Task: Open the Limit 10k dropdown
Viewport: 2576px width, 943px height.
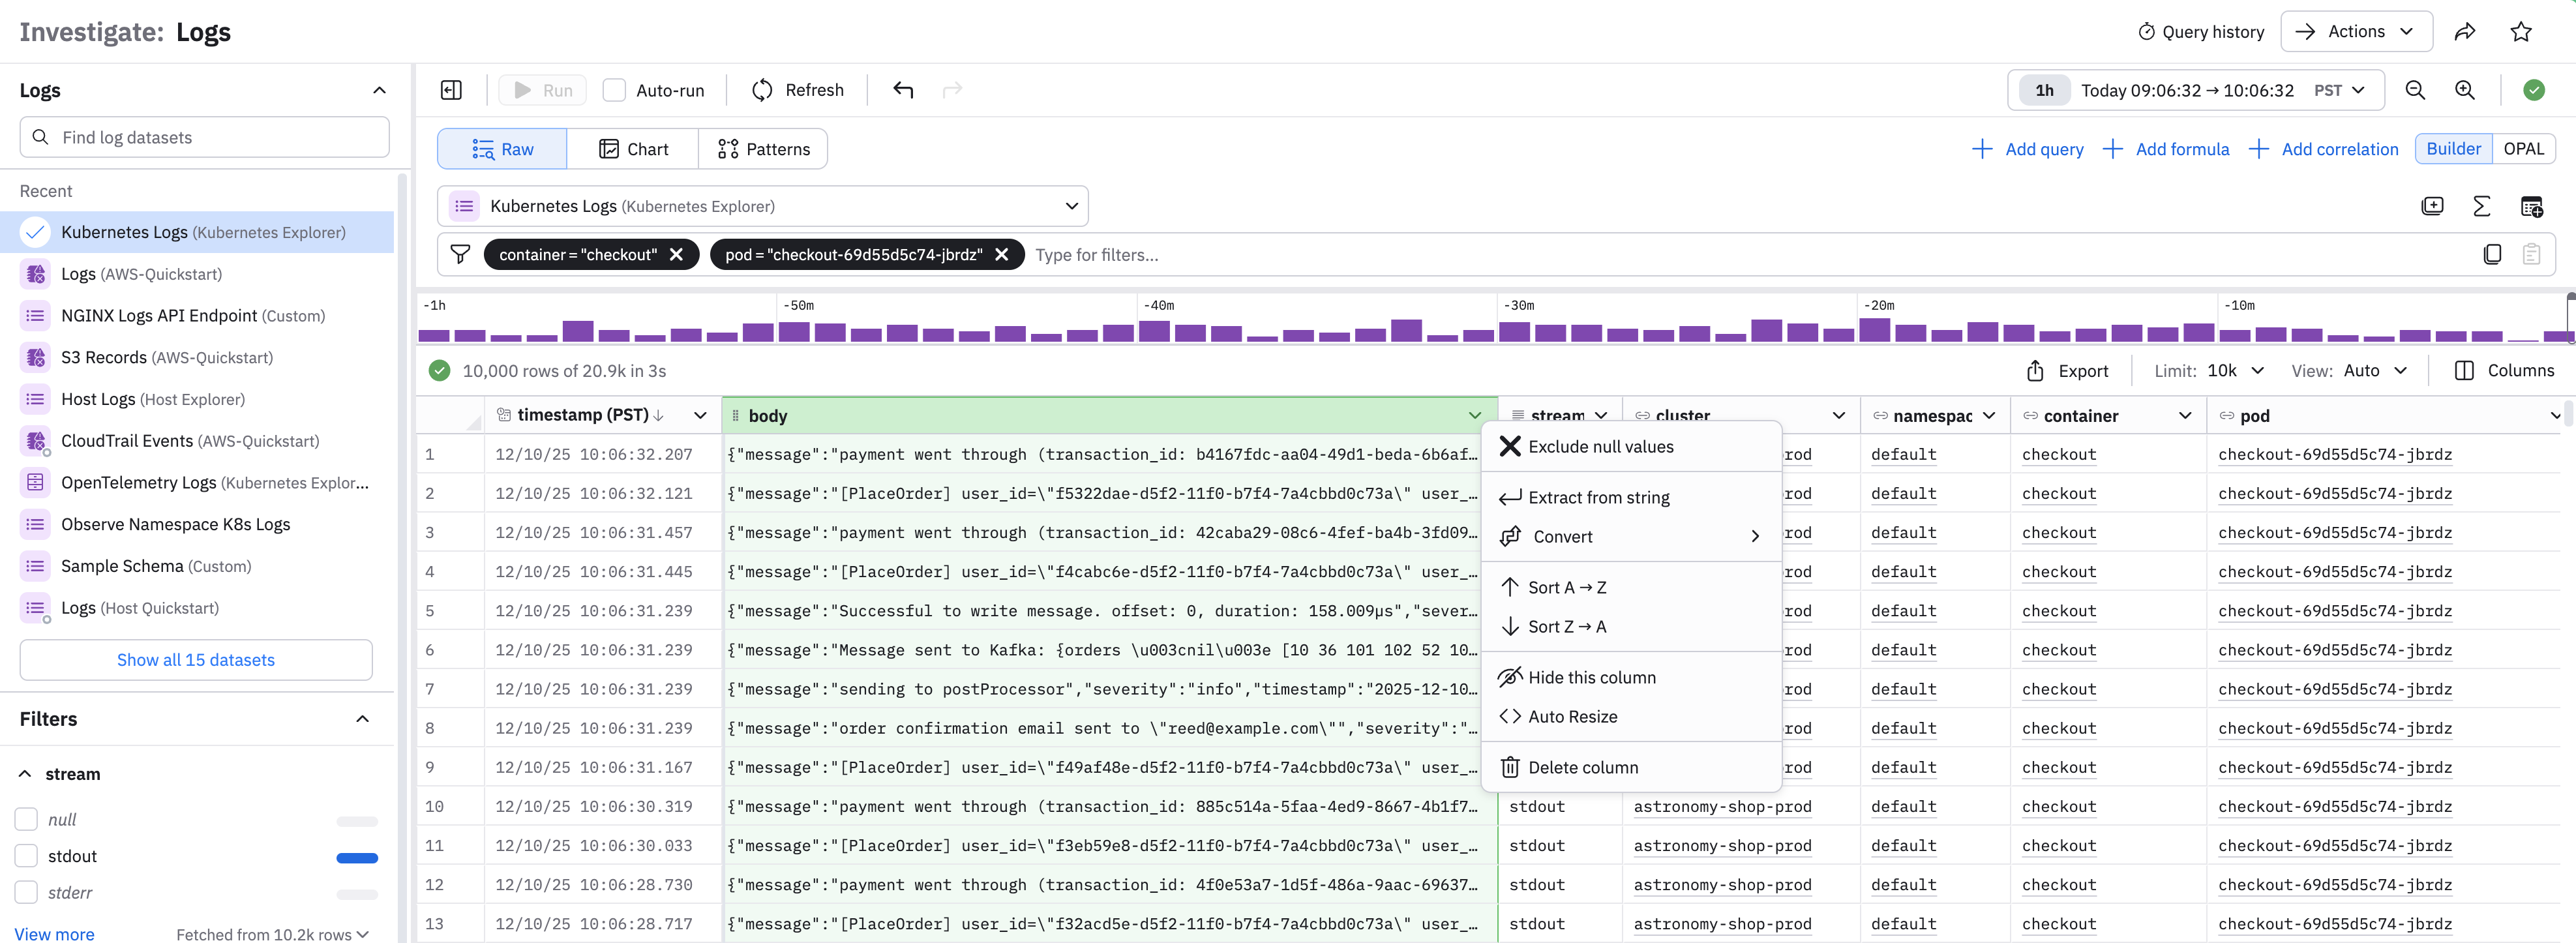Action: (x=2234, y=371)
